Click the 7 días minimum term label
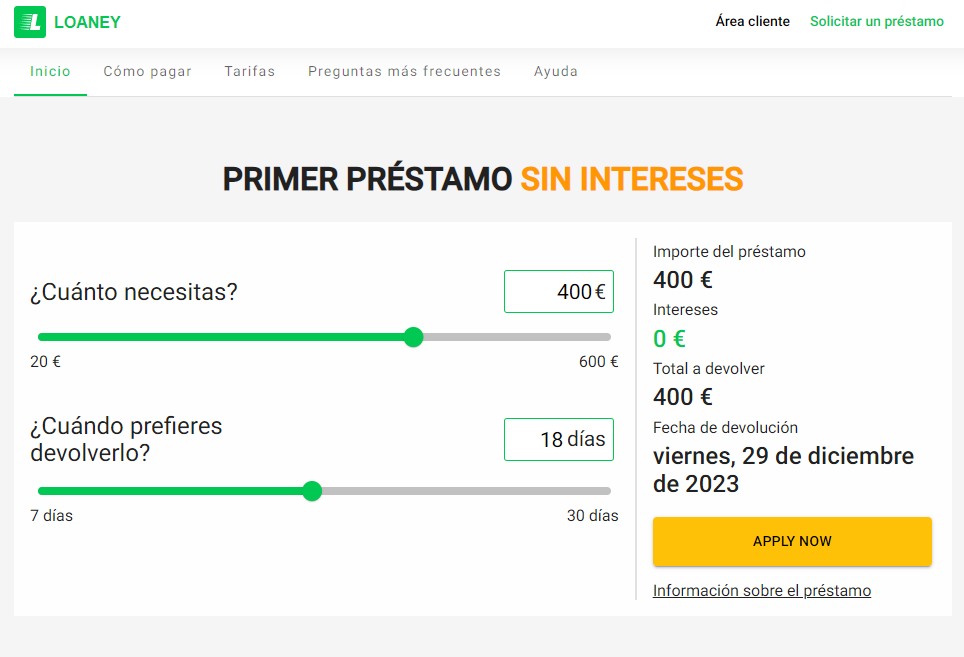 (51, 516)
